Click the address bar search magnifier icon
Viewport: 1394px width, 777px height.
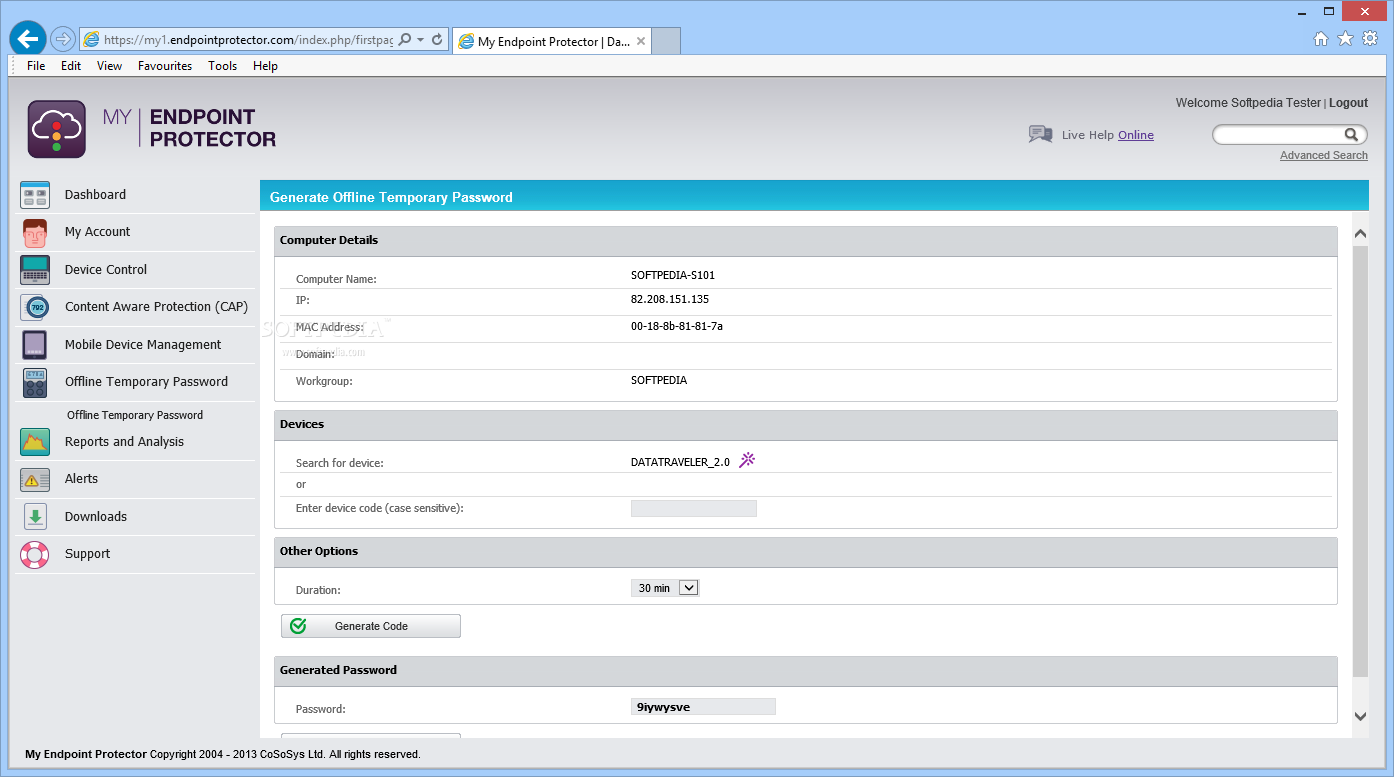[405, 40]
